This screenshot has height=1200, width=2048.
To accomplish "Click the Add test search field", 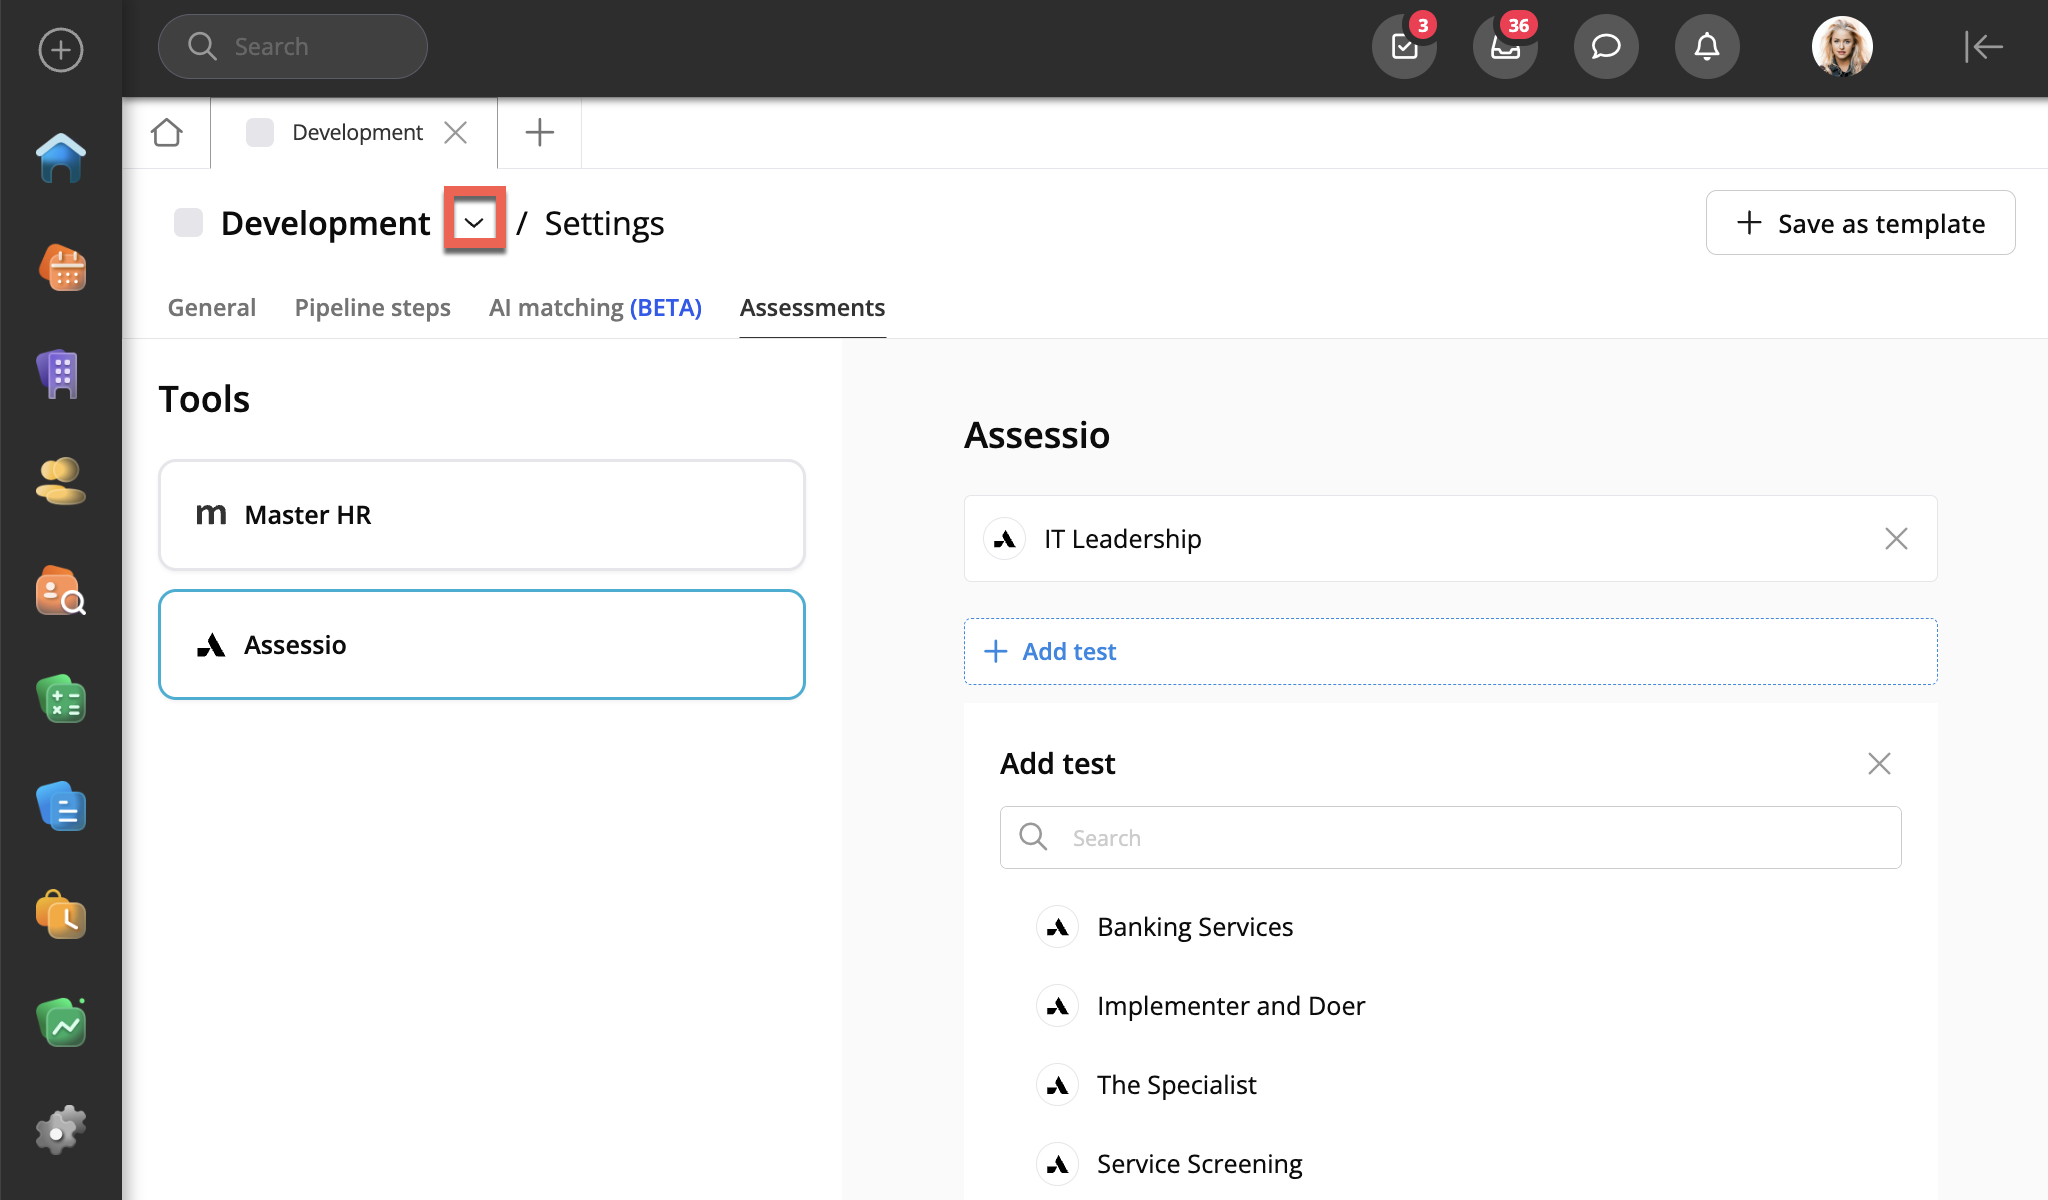I will 1450,838.
